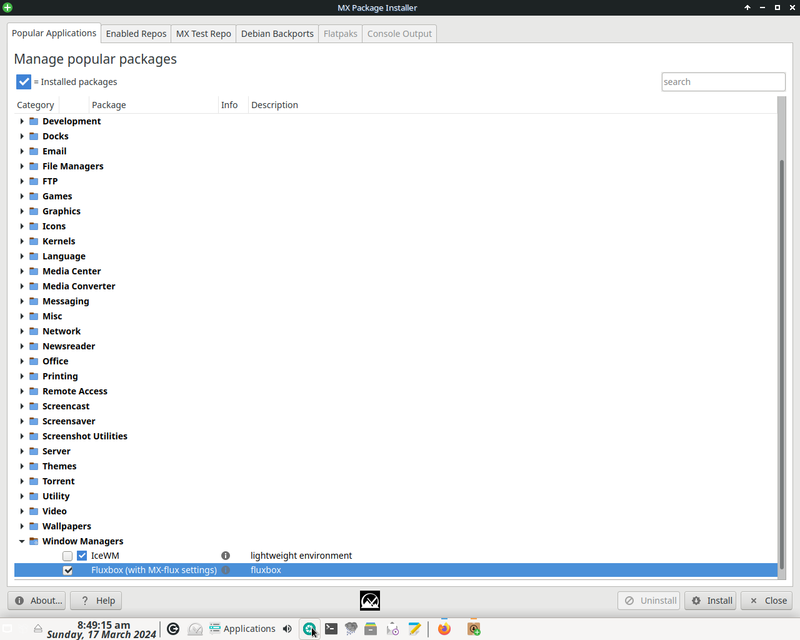This screenshot has width=800, height=640.
Task: Click the green plus window menu icon
Action: 8,8
